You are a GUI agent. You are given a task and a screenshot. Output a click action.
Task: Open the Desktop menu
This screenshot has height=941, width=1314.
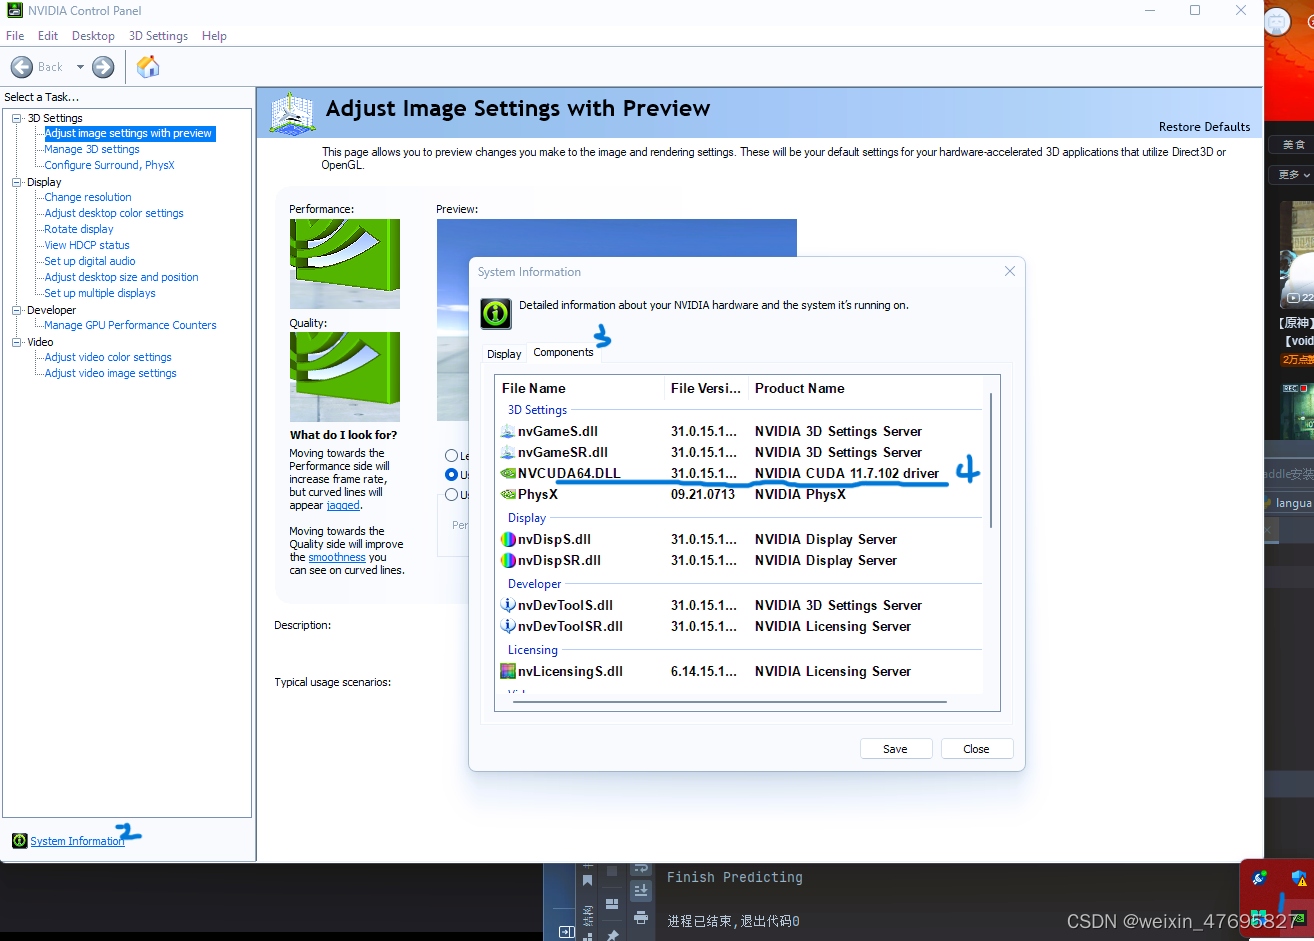[93, 36]
